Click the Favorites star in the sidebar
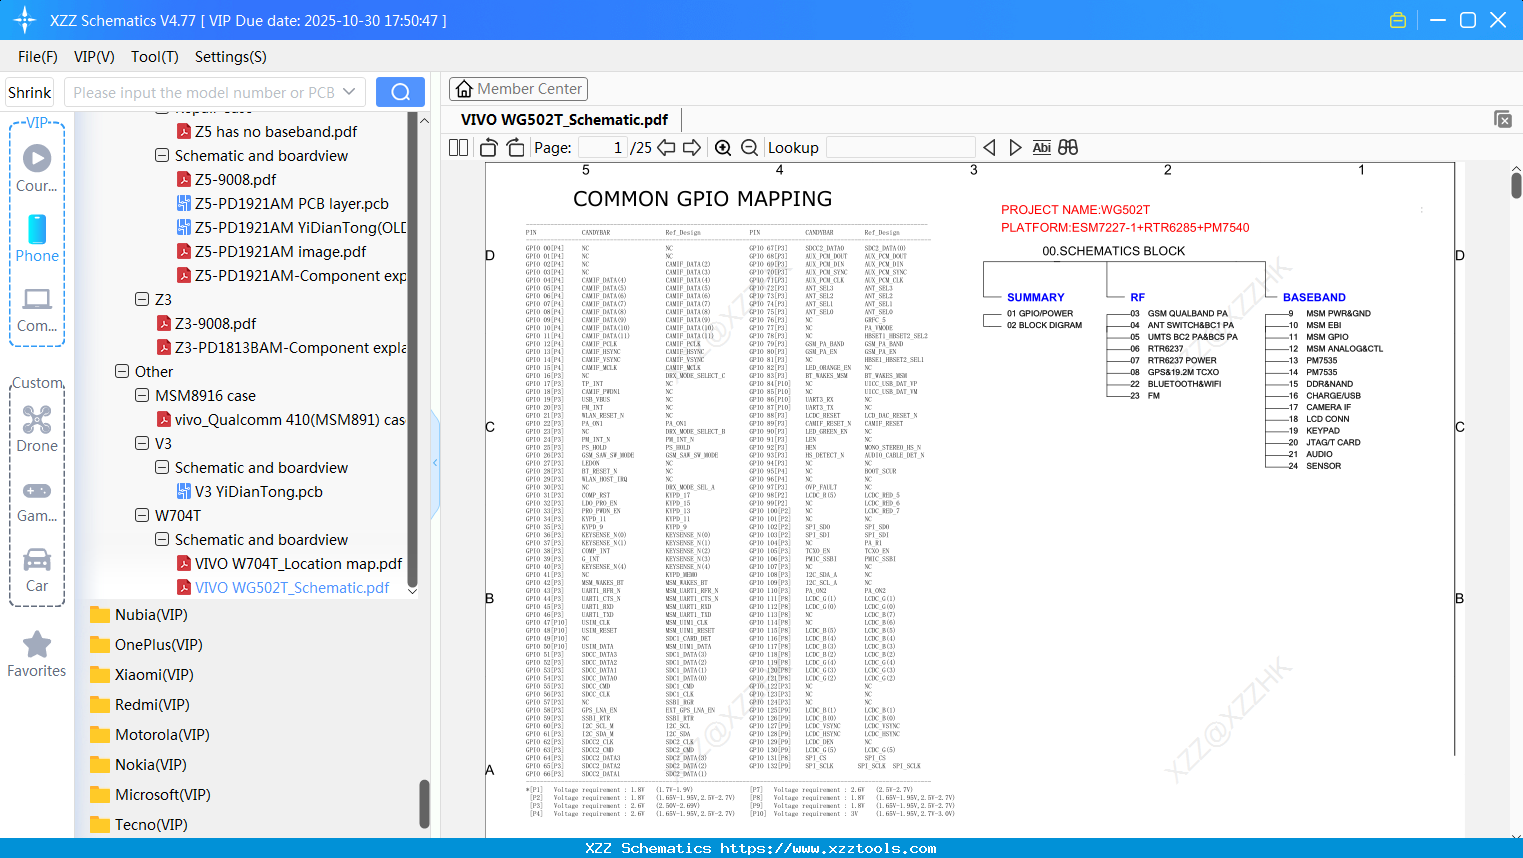 pyautogui.click(x=36, y=645)
